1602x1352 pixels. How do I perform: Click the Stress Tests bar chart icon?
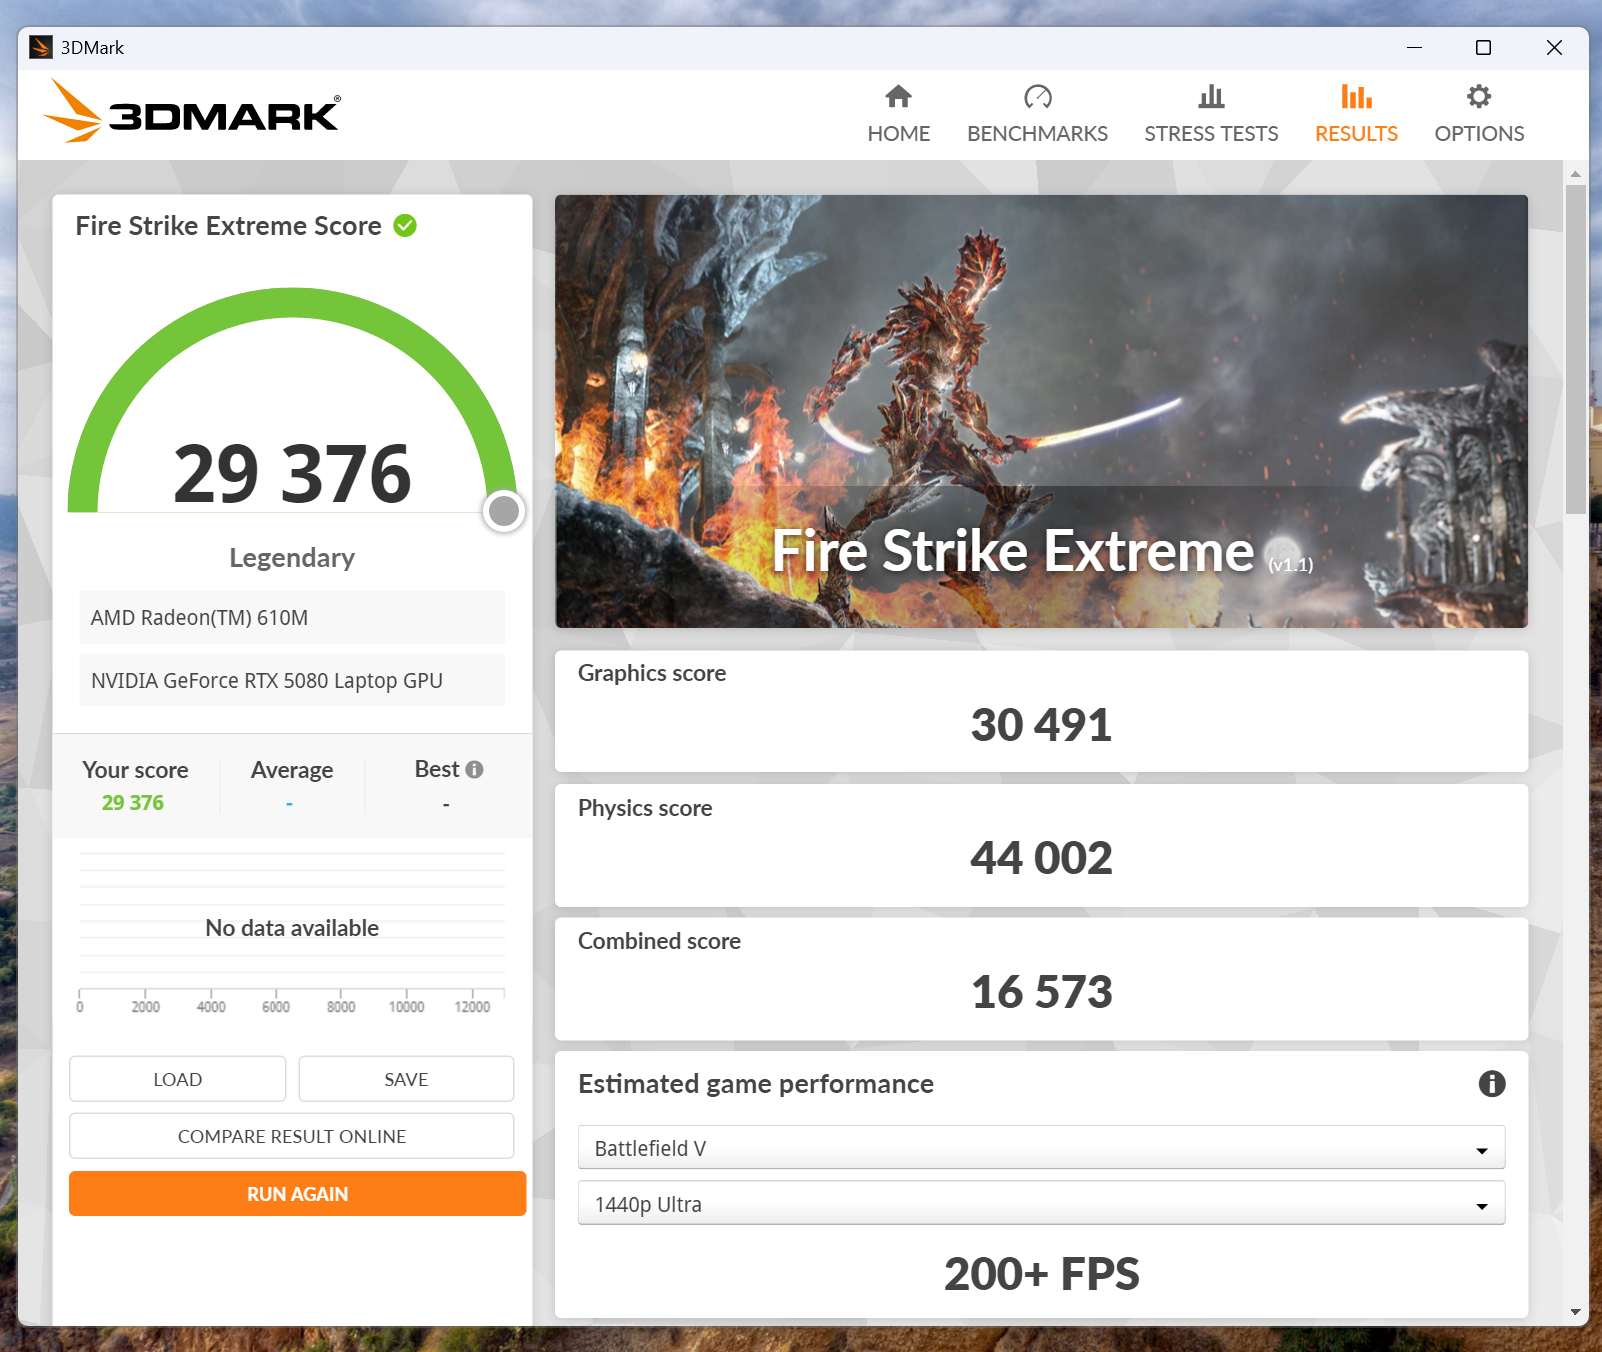[x=1211, y=97]
